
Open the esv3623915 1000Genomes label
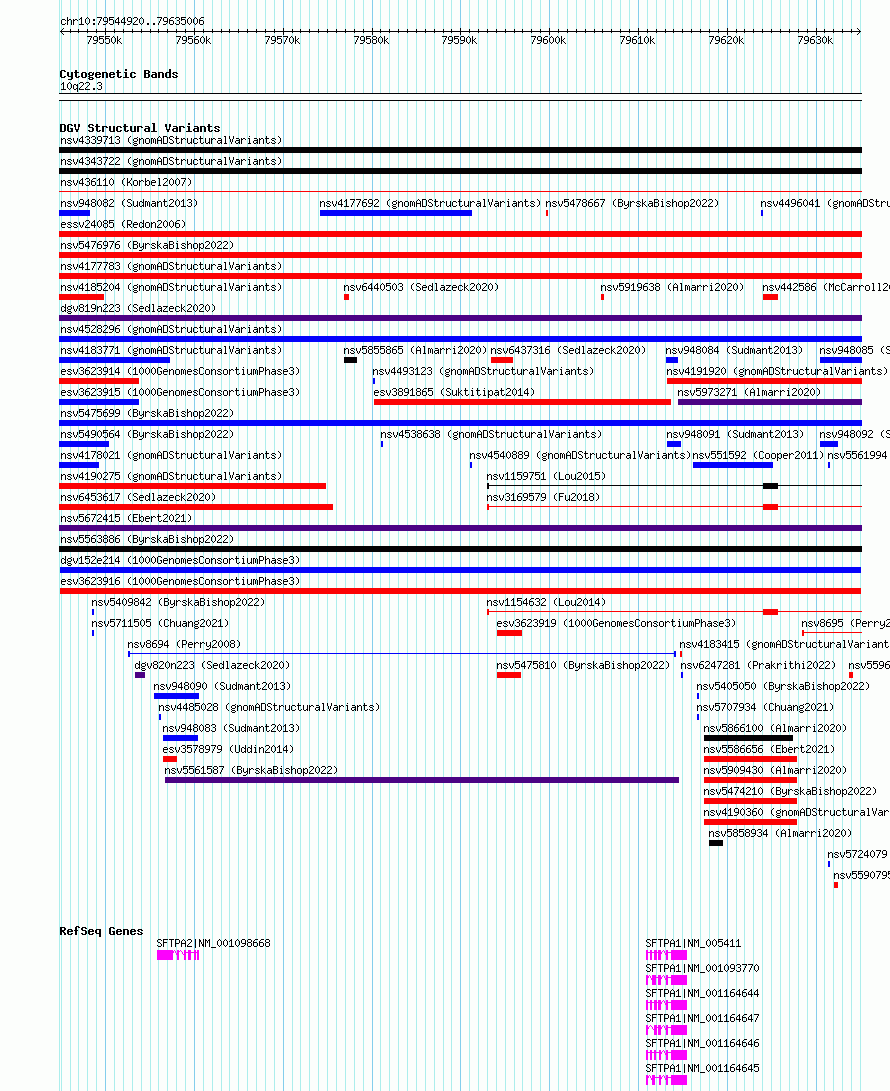coord(180,392)
